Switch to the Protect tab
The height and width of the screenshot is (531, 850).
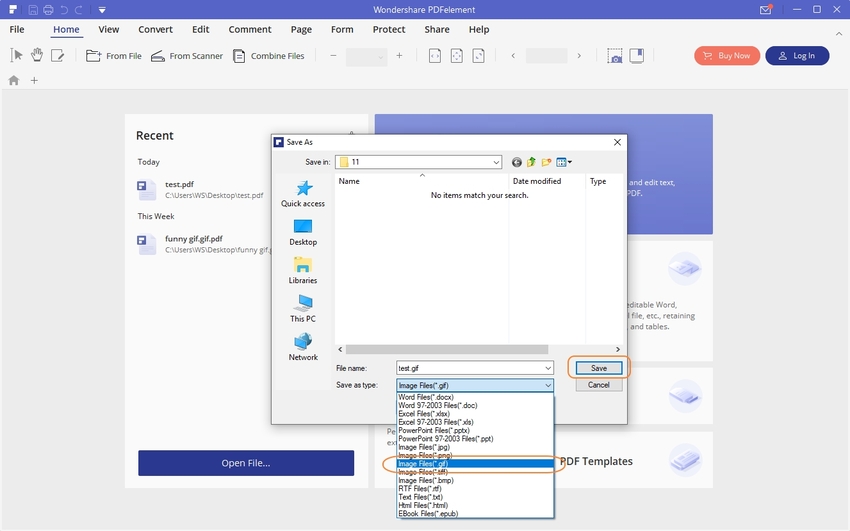389,29
